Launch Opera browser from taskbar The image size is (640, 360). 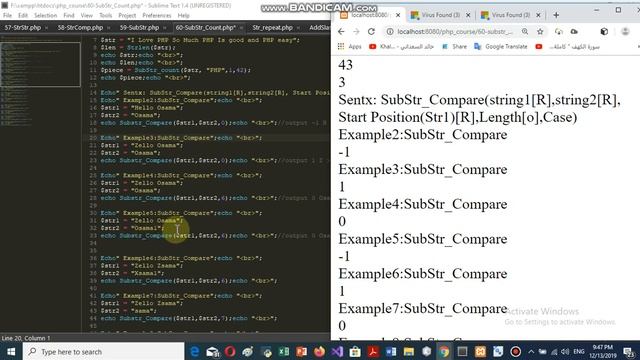click(230, 351)
